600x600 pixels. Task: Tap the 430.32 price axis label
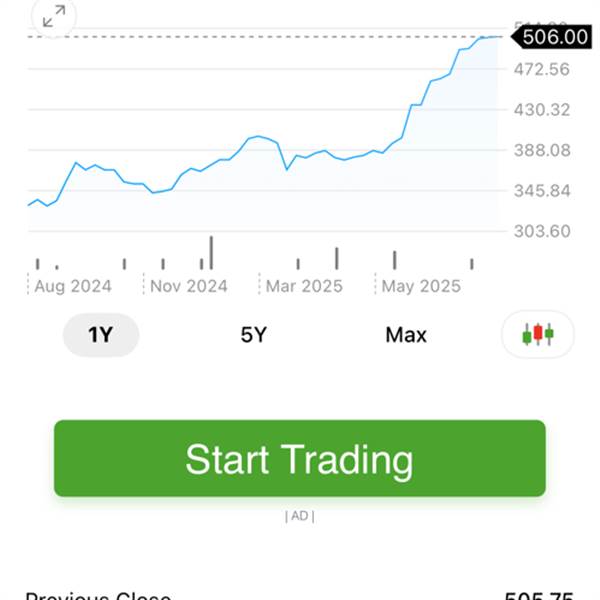click(x=542, y=110)
